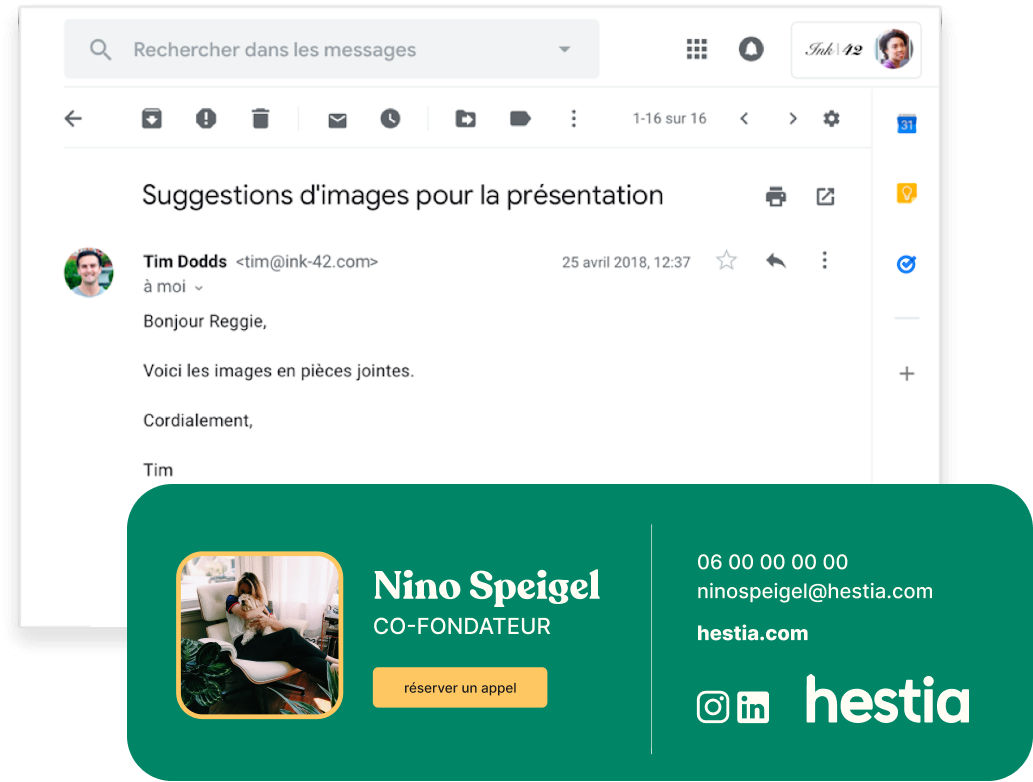Mark the message as unread
1033x782 pixels.
click(x=337, y=120)
